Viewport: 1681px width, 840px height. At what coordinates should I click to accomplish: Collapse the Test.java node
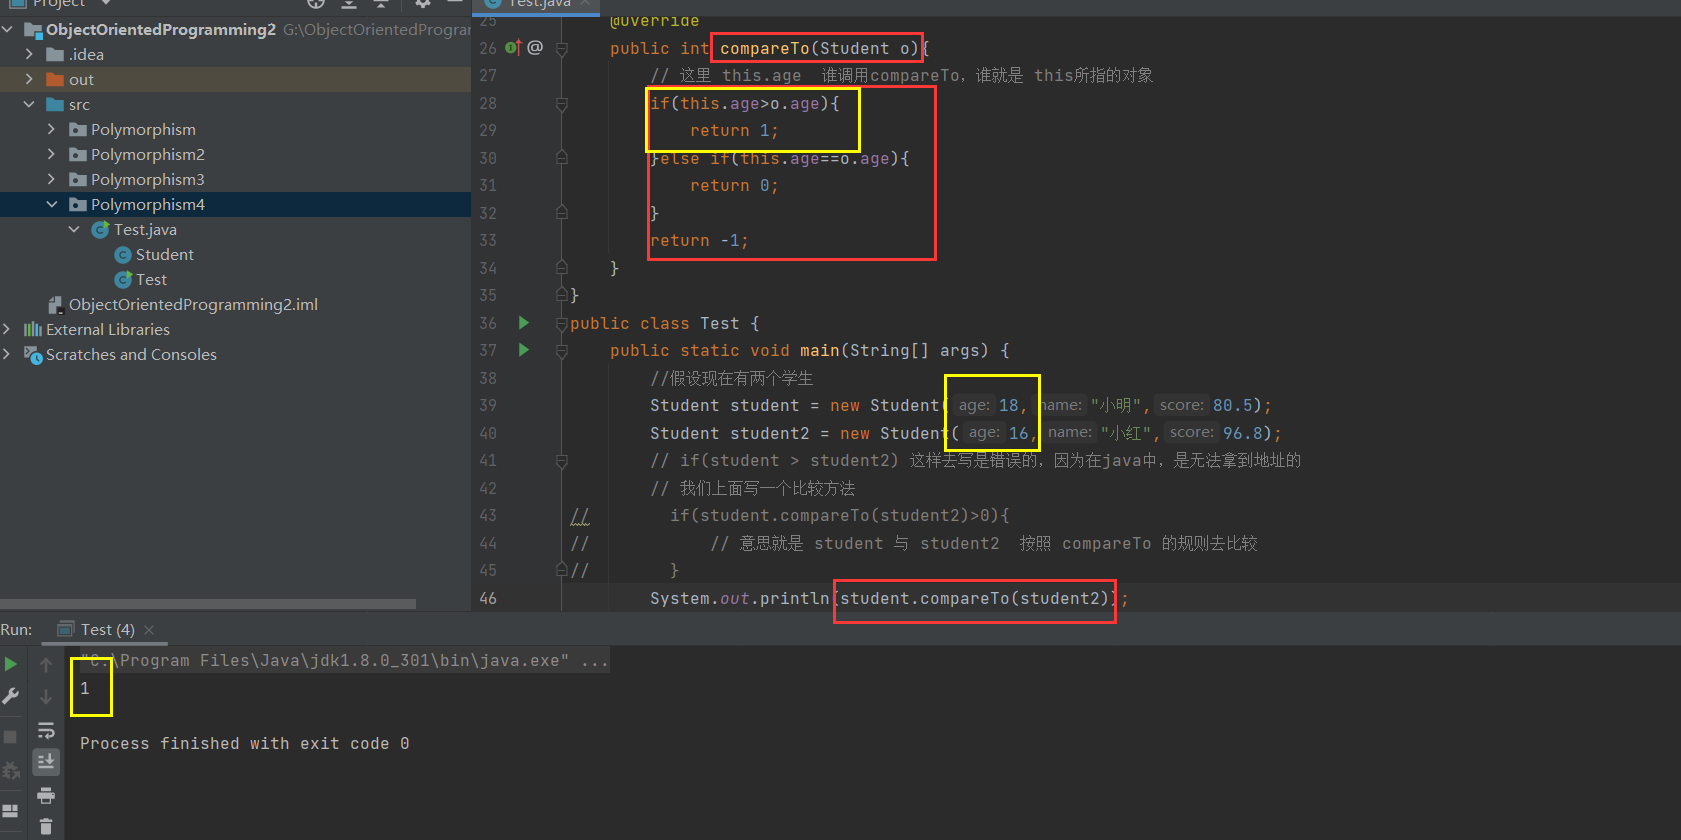point(74,230)
